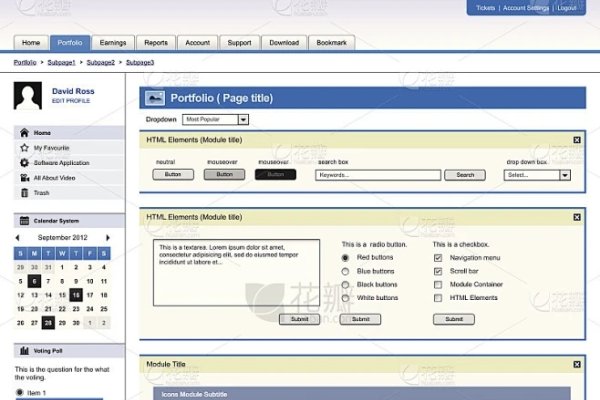The width and height of the screenshot is (600, 400).
Task: Click the Search button
Action: [465, 175]
